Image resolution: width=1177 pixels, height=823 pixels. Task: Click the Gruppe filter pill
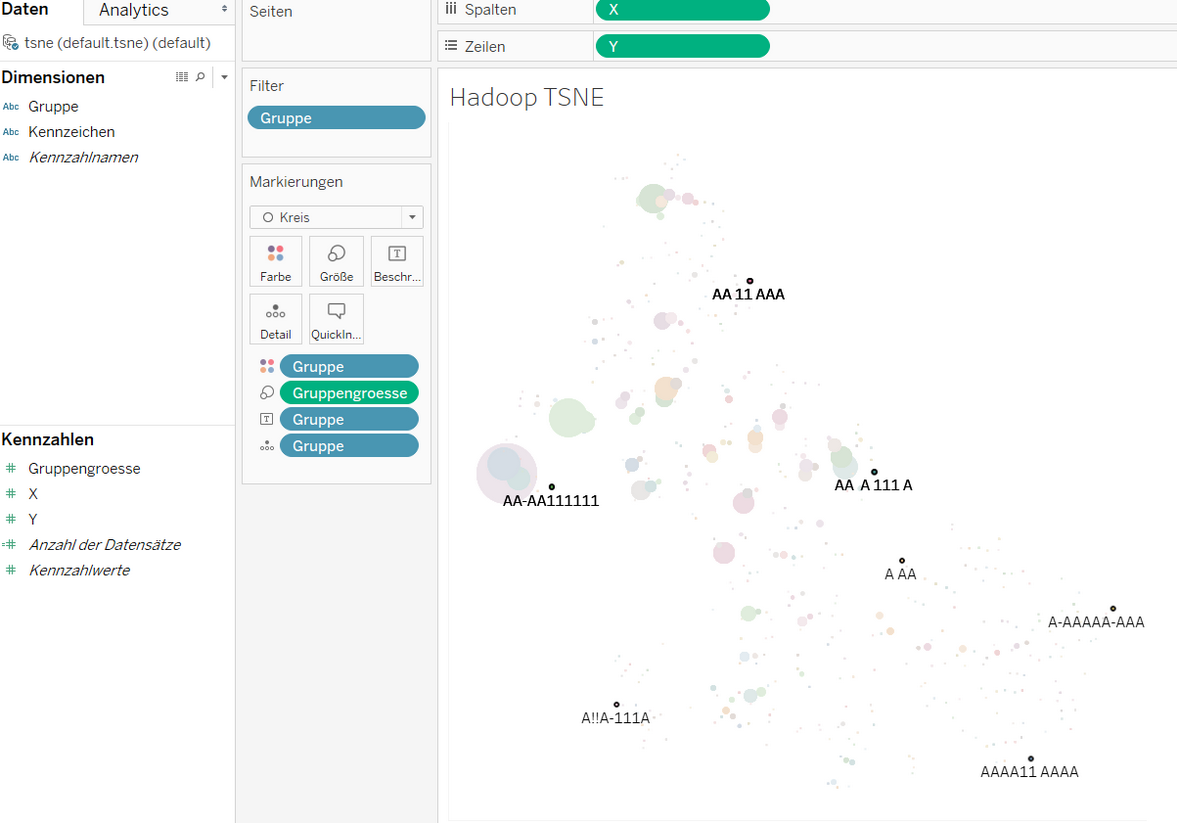(336, 118)
